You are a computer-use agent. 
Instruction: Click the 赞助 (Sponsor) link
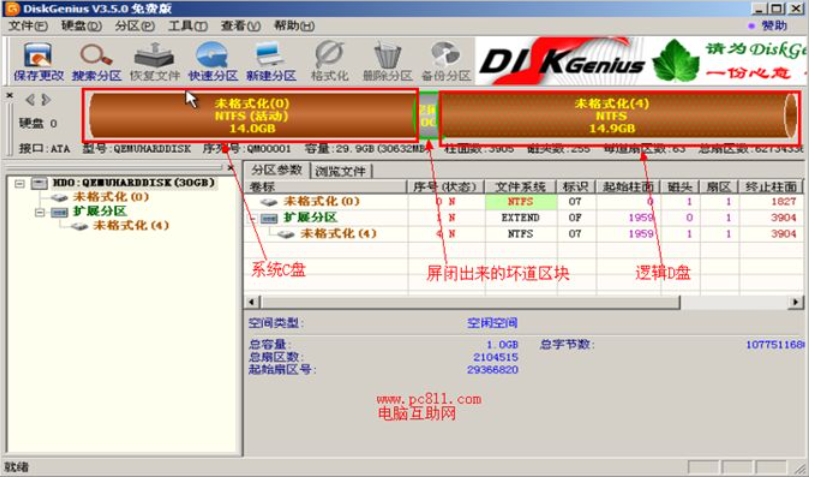(x=772, y=25)
